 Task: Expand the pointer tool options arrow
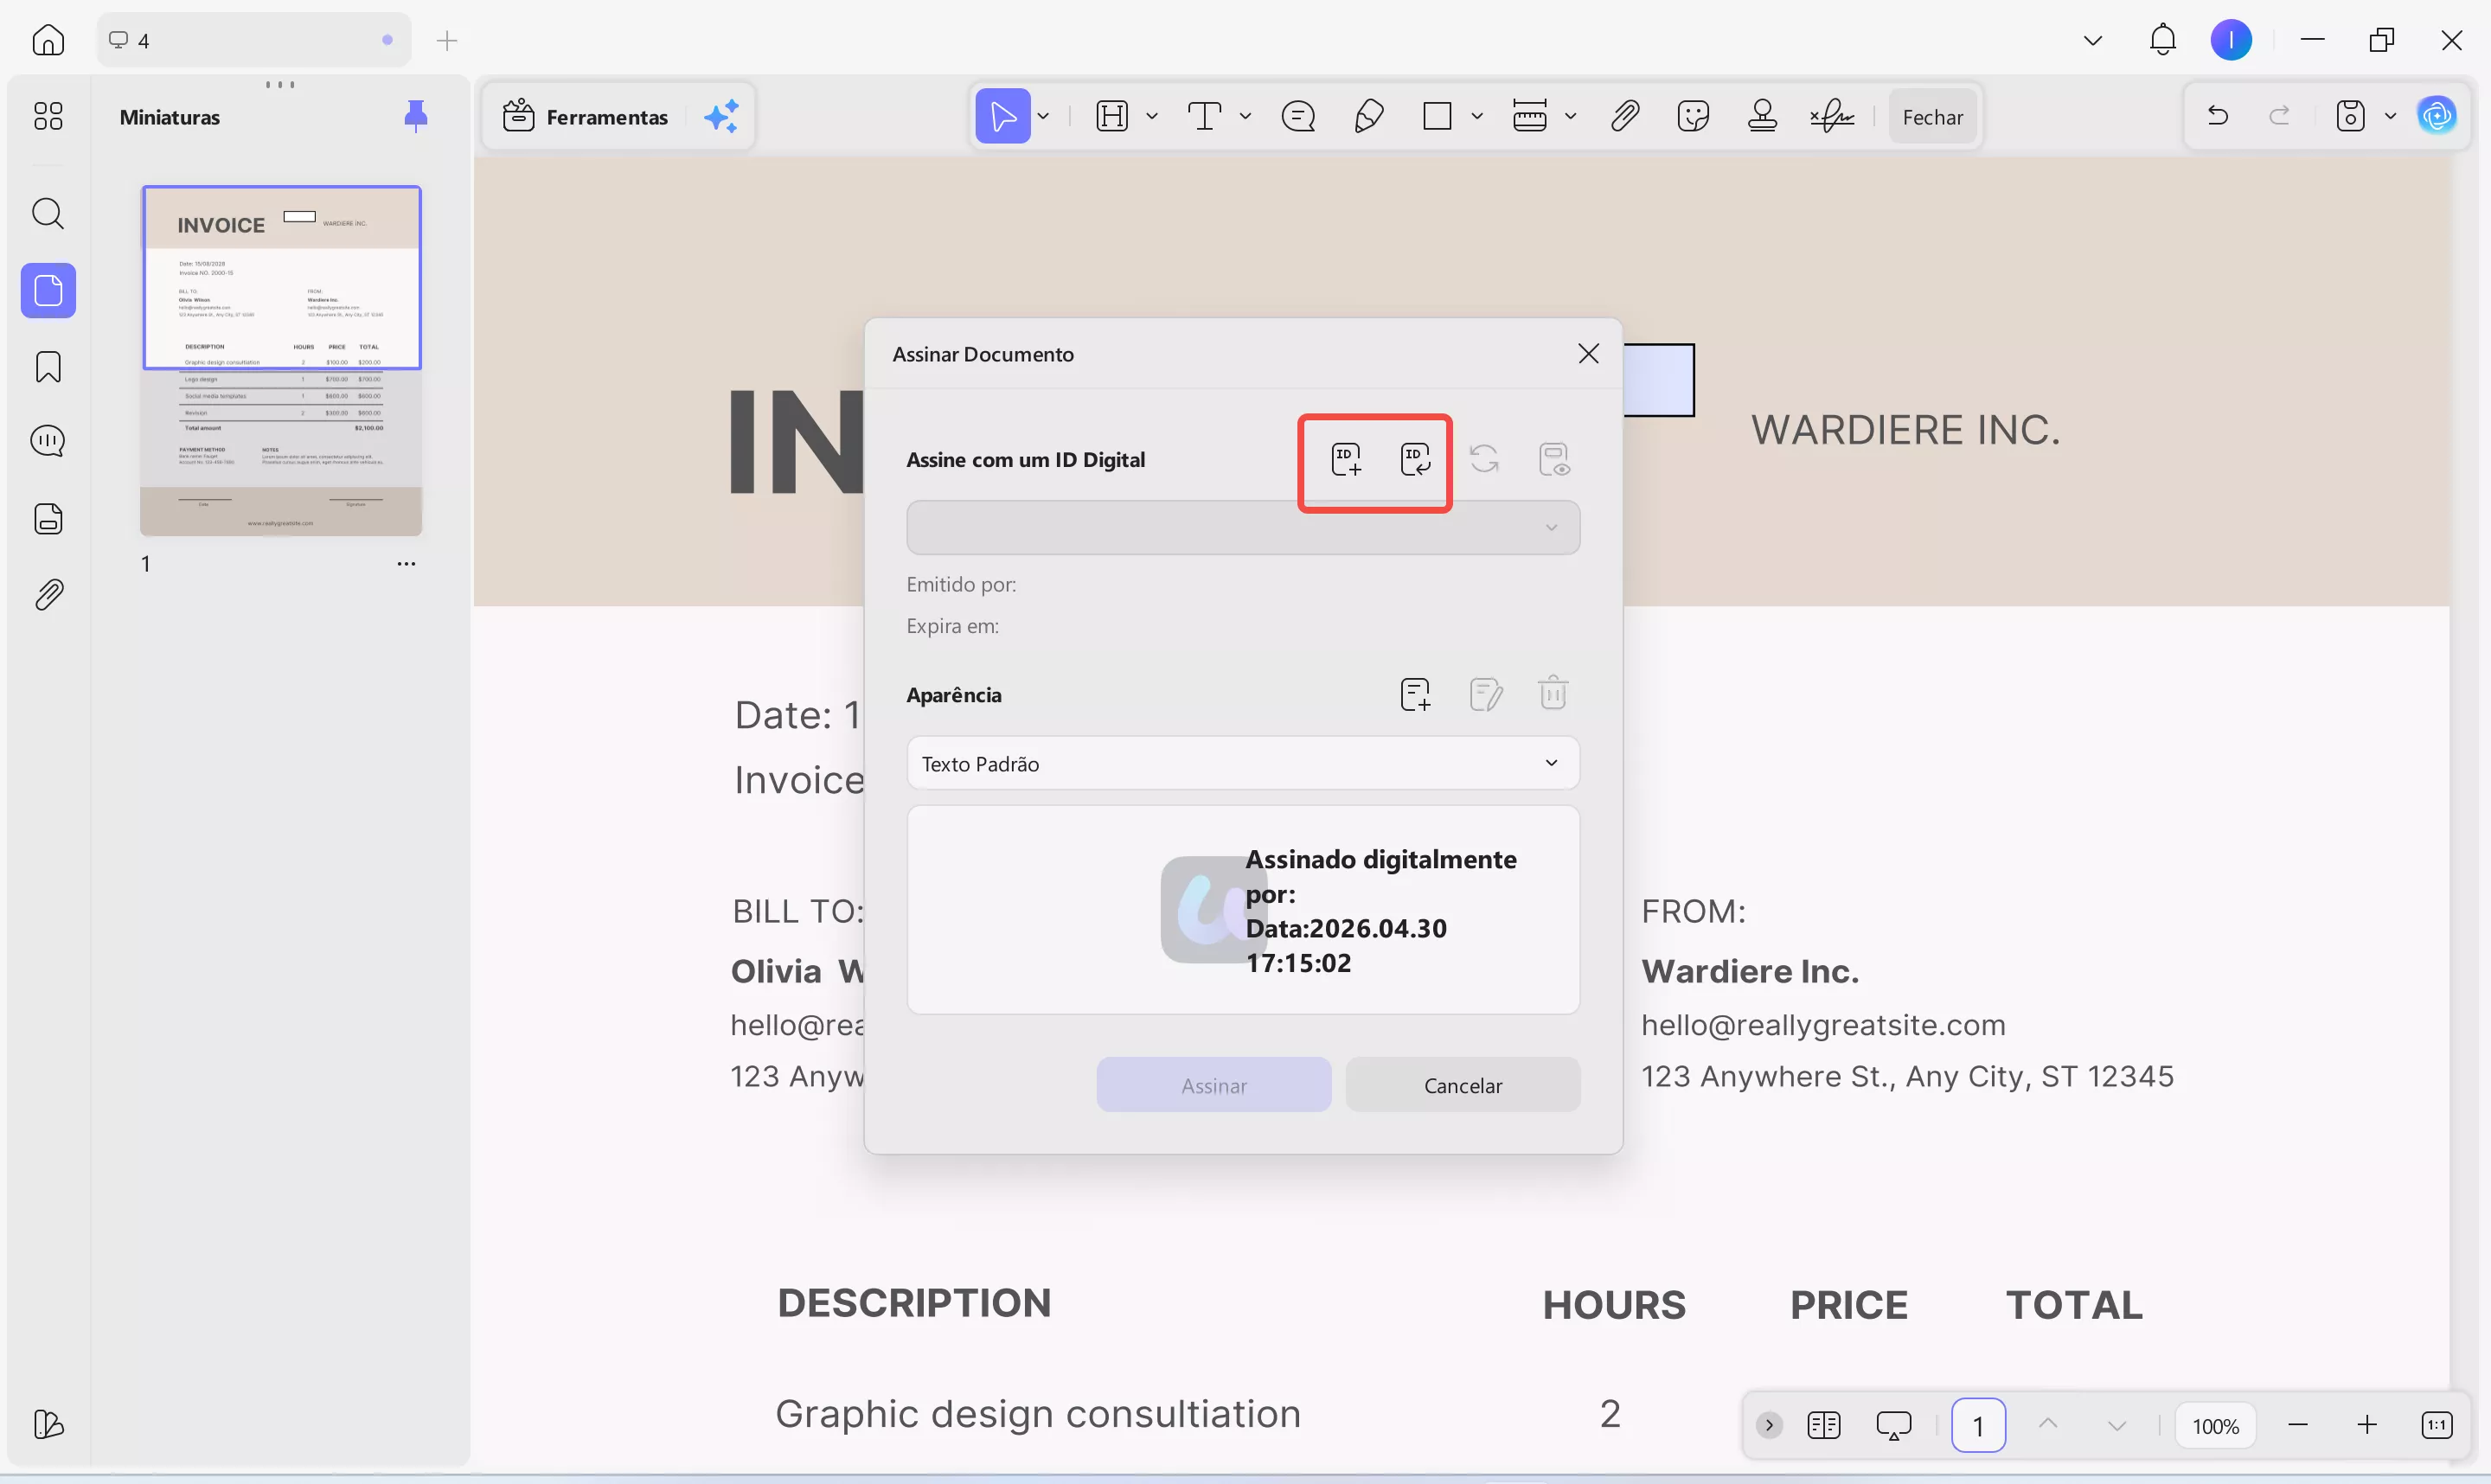pos(1043,116)
